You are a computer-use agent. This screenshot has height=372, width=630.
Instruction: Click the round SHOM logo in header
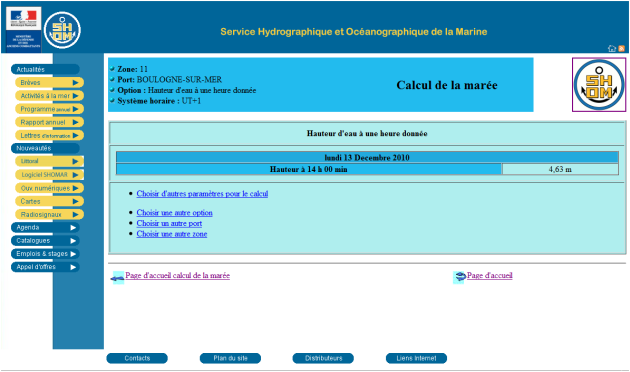62,30
